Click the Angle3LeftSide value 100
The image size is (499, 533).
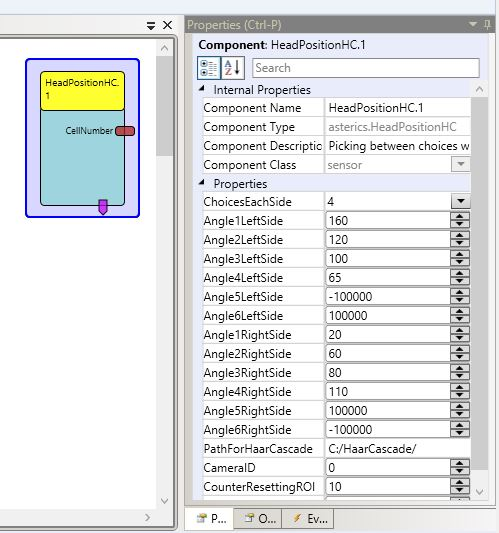pyautogui.click(x=388, y=259)
